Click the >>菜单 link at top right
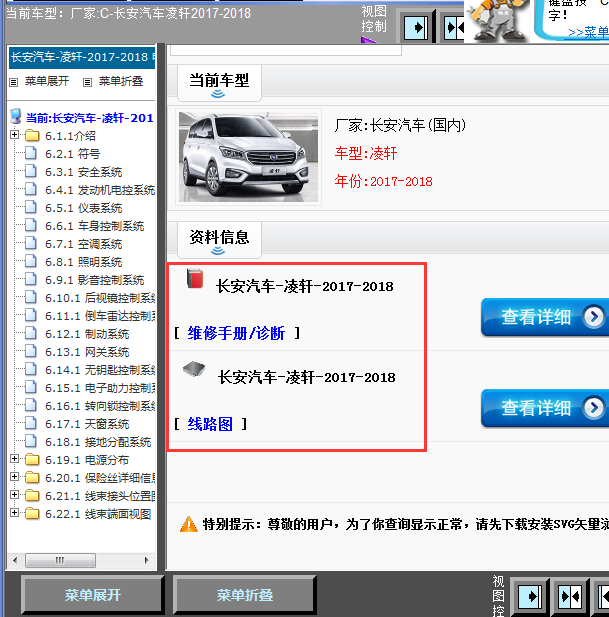 [588, 32]
